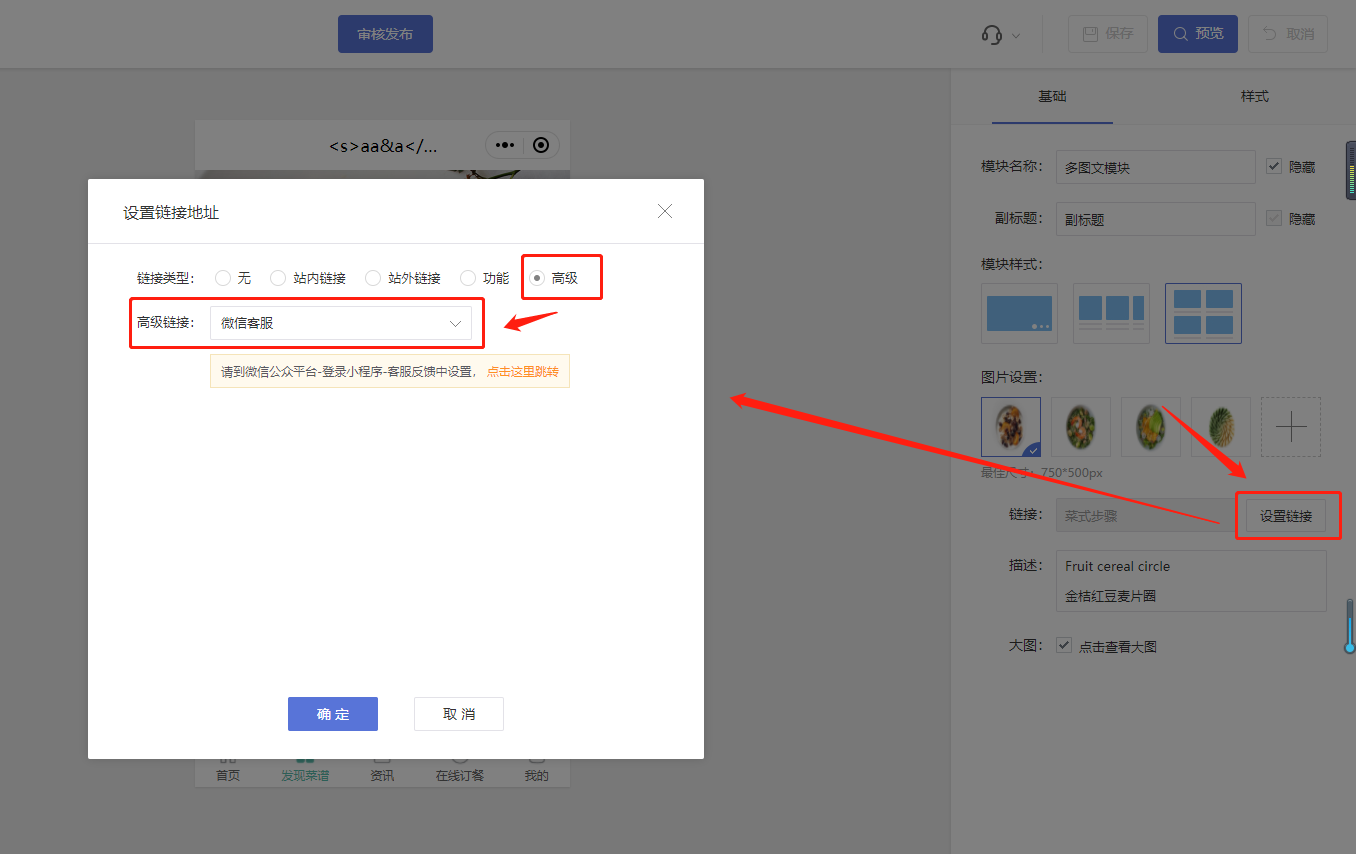Click 取消 in the link dialog
1356x854 pixels.
coord(459,714)
